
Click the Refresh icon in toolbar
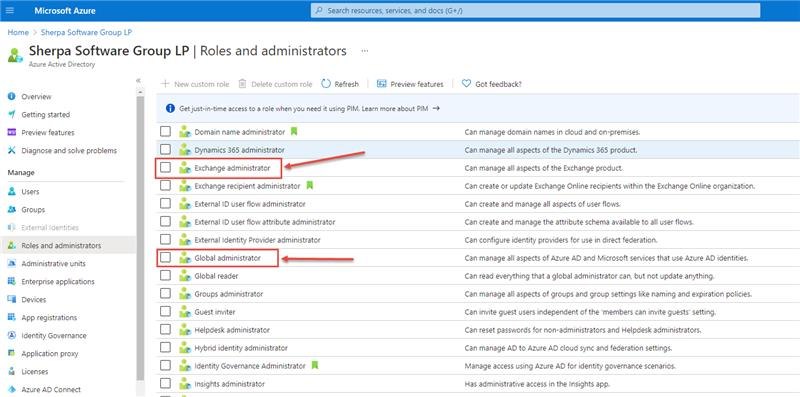(x=326, y=84)
